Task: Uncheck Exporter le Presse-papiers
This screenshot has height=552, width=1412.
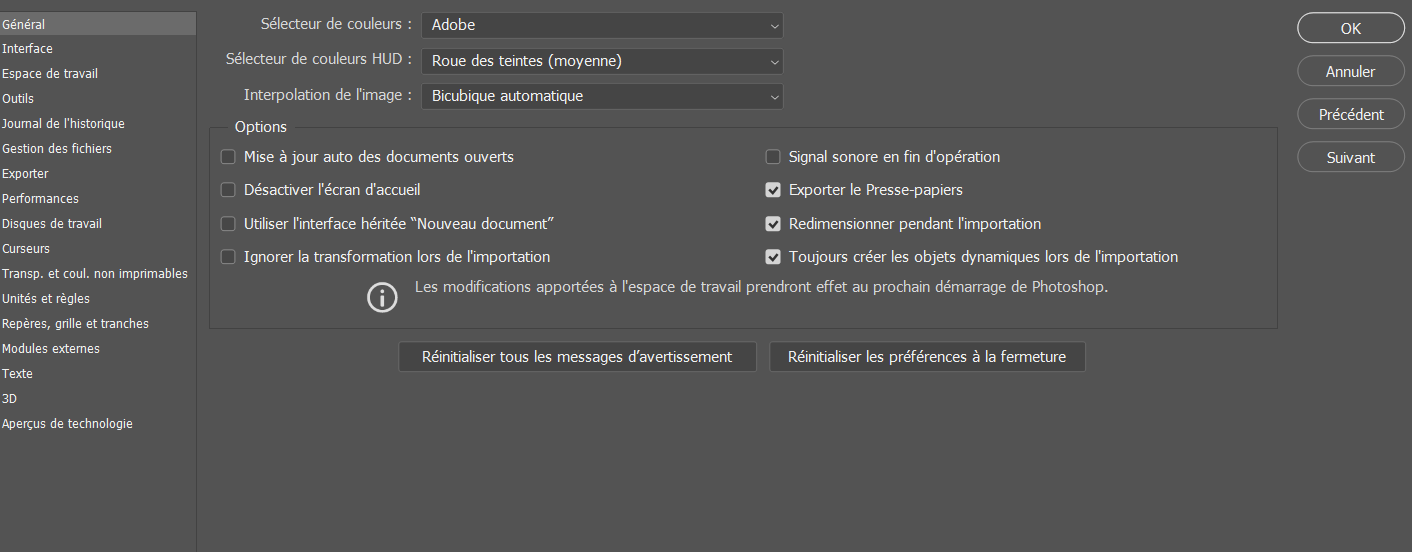Action: click(773, 190)
